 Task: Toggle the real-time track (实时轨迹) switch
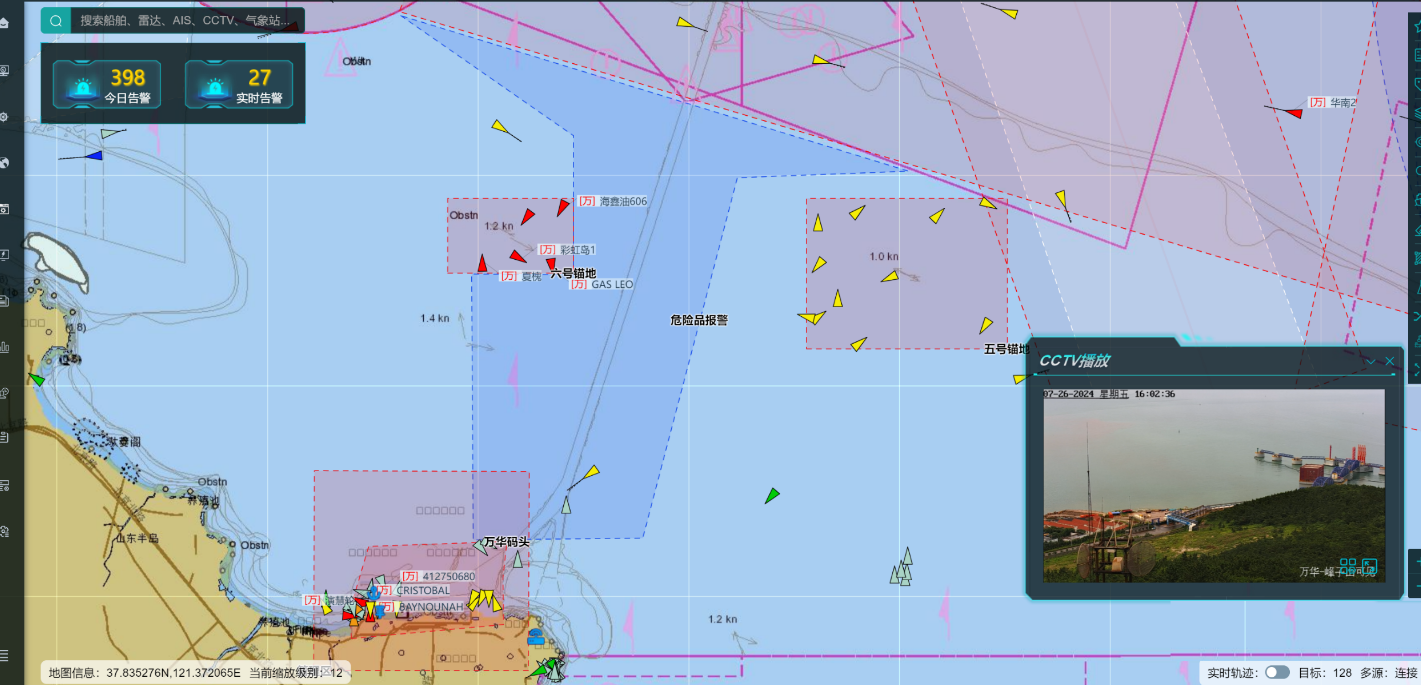[x=1277, y=673]
